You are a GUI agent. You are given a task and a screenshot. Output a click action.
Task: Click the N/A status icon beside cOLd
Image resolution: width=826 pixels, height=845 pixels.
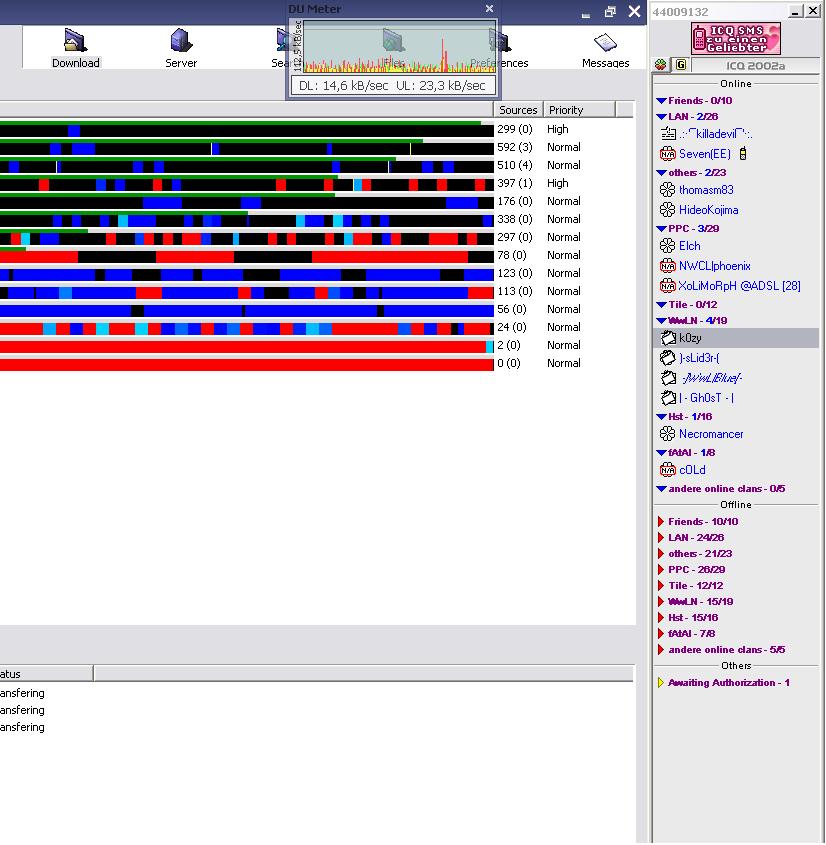pyautogui.click(x=668, y=470)
